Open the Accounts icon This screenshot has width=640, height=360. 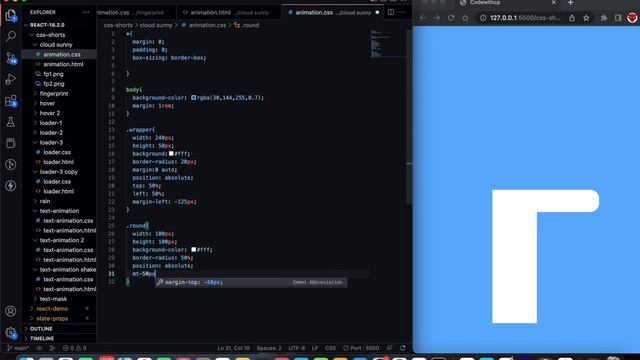coord(11,311)
